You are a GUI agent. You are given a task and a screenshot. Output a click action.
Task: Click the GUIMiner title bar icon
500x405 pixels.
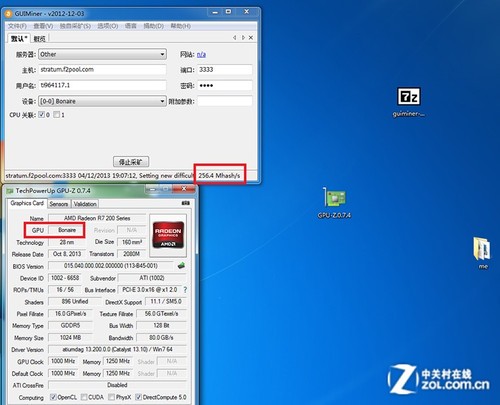[x=9, y=14]
